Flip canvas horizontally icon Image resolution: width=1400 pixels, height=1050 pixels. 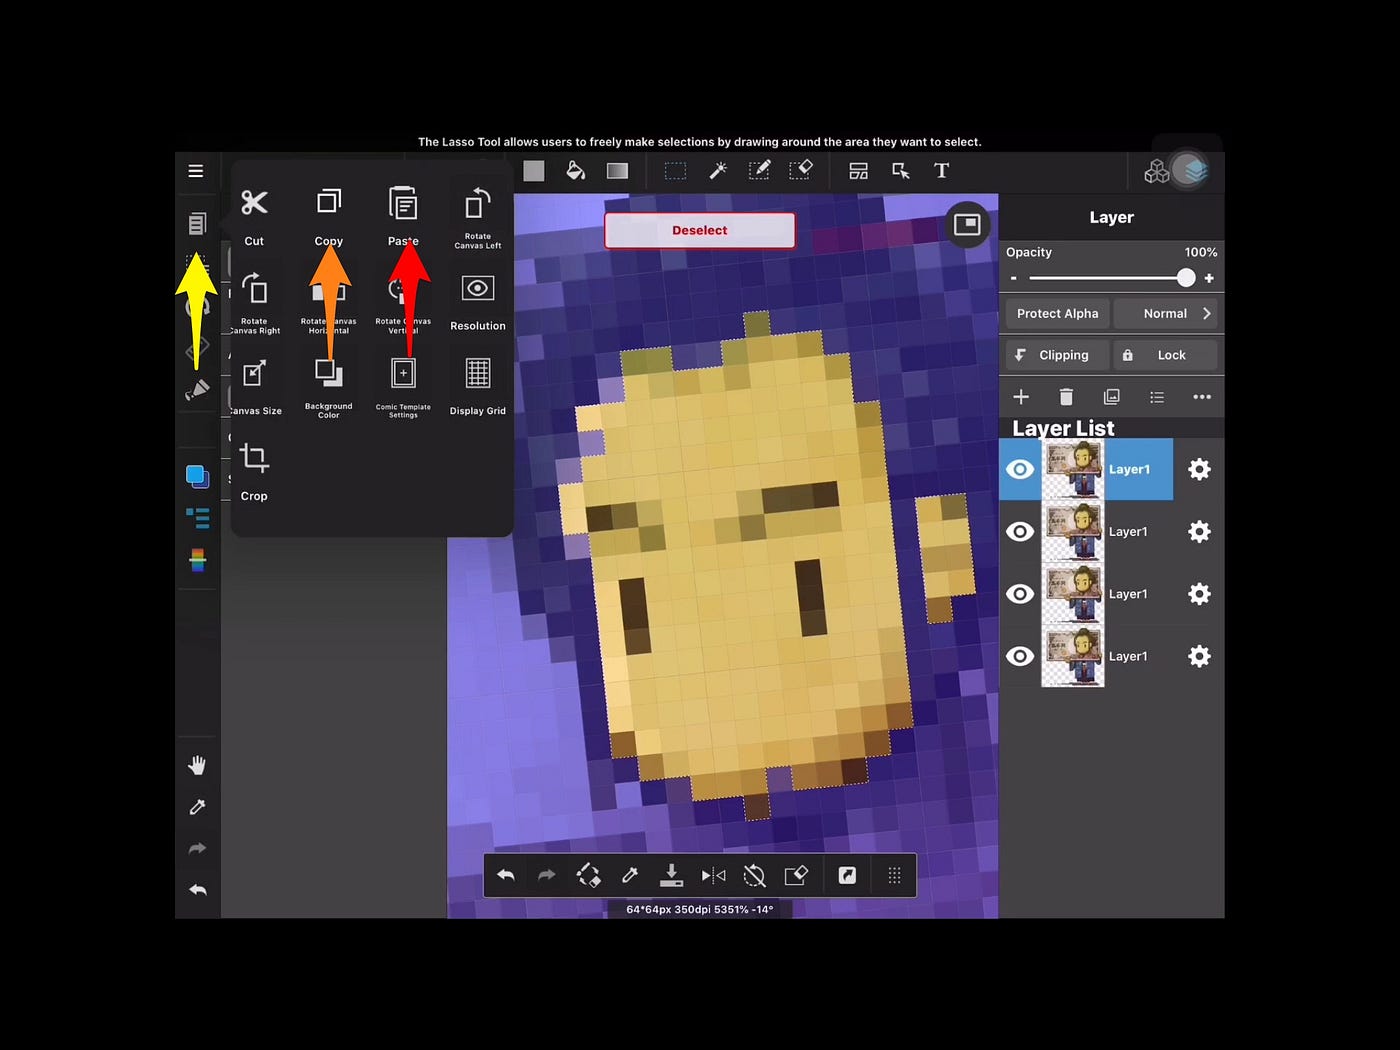[713, 875]
